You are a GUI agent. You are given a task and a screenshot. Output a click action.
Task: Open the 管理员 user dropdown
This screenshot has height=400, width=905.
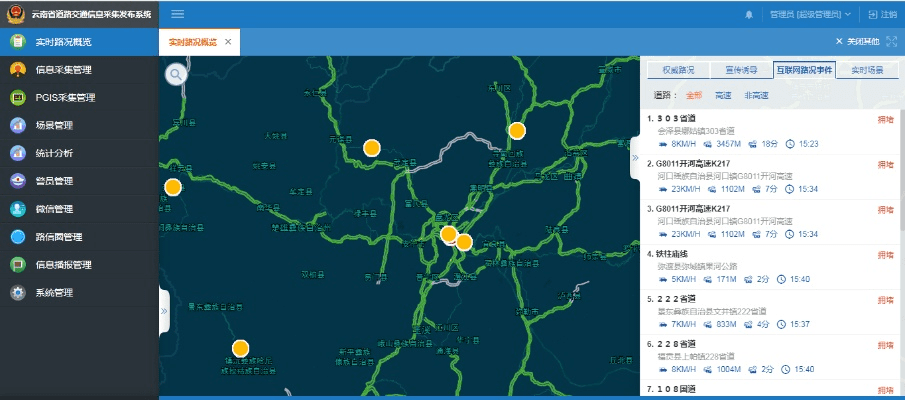811,15
